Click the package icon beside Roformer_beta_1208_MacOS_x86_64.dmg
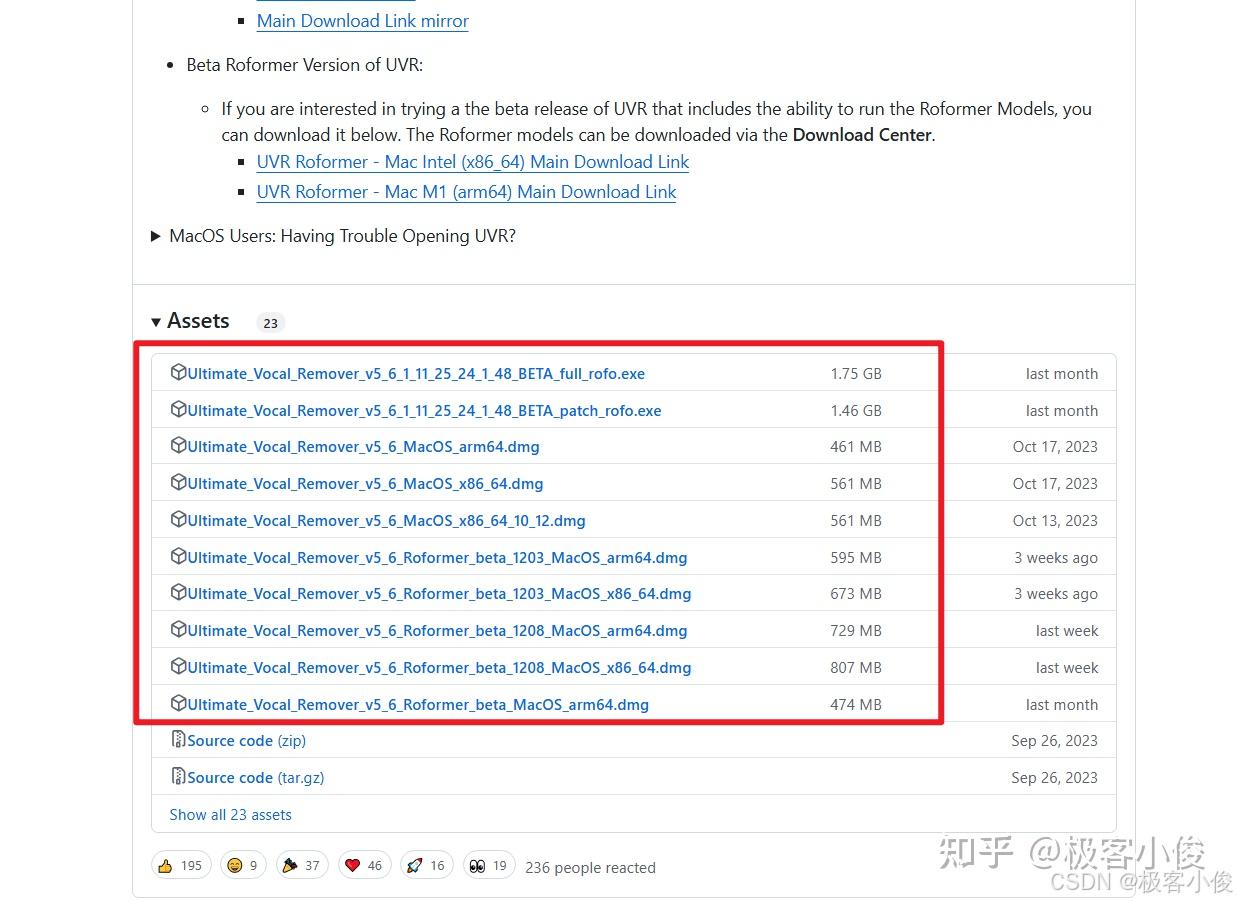This screenshot has width=1237, height=901. pyautogui.click(x=178, y=667)
